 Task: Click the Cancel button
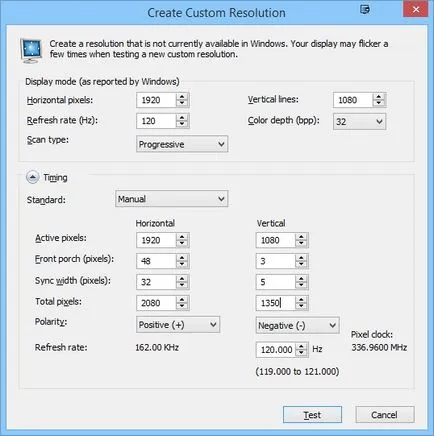coord(385,415)
